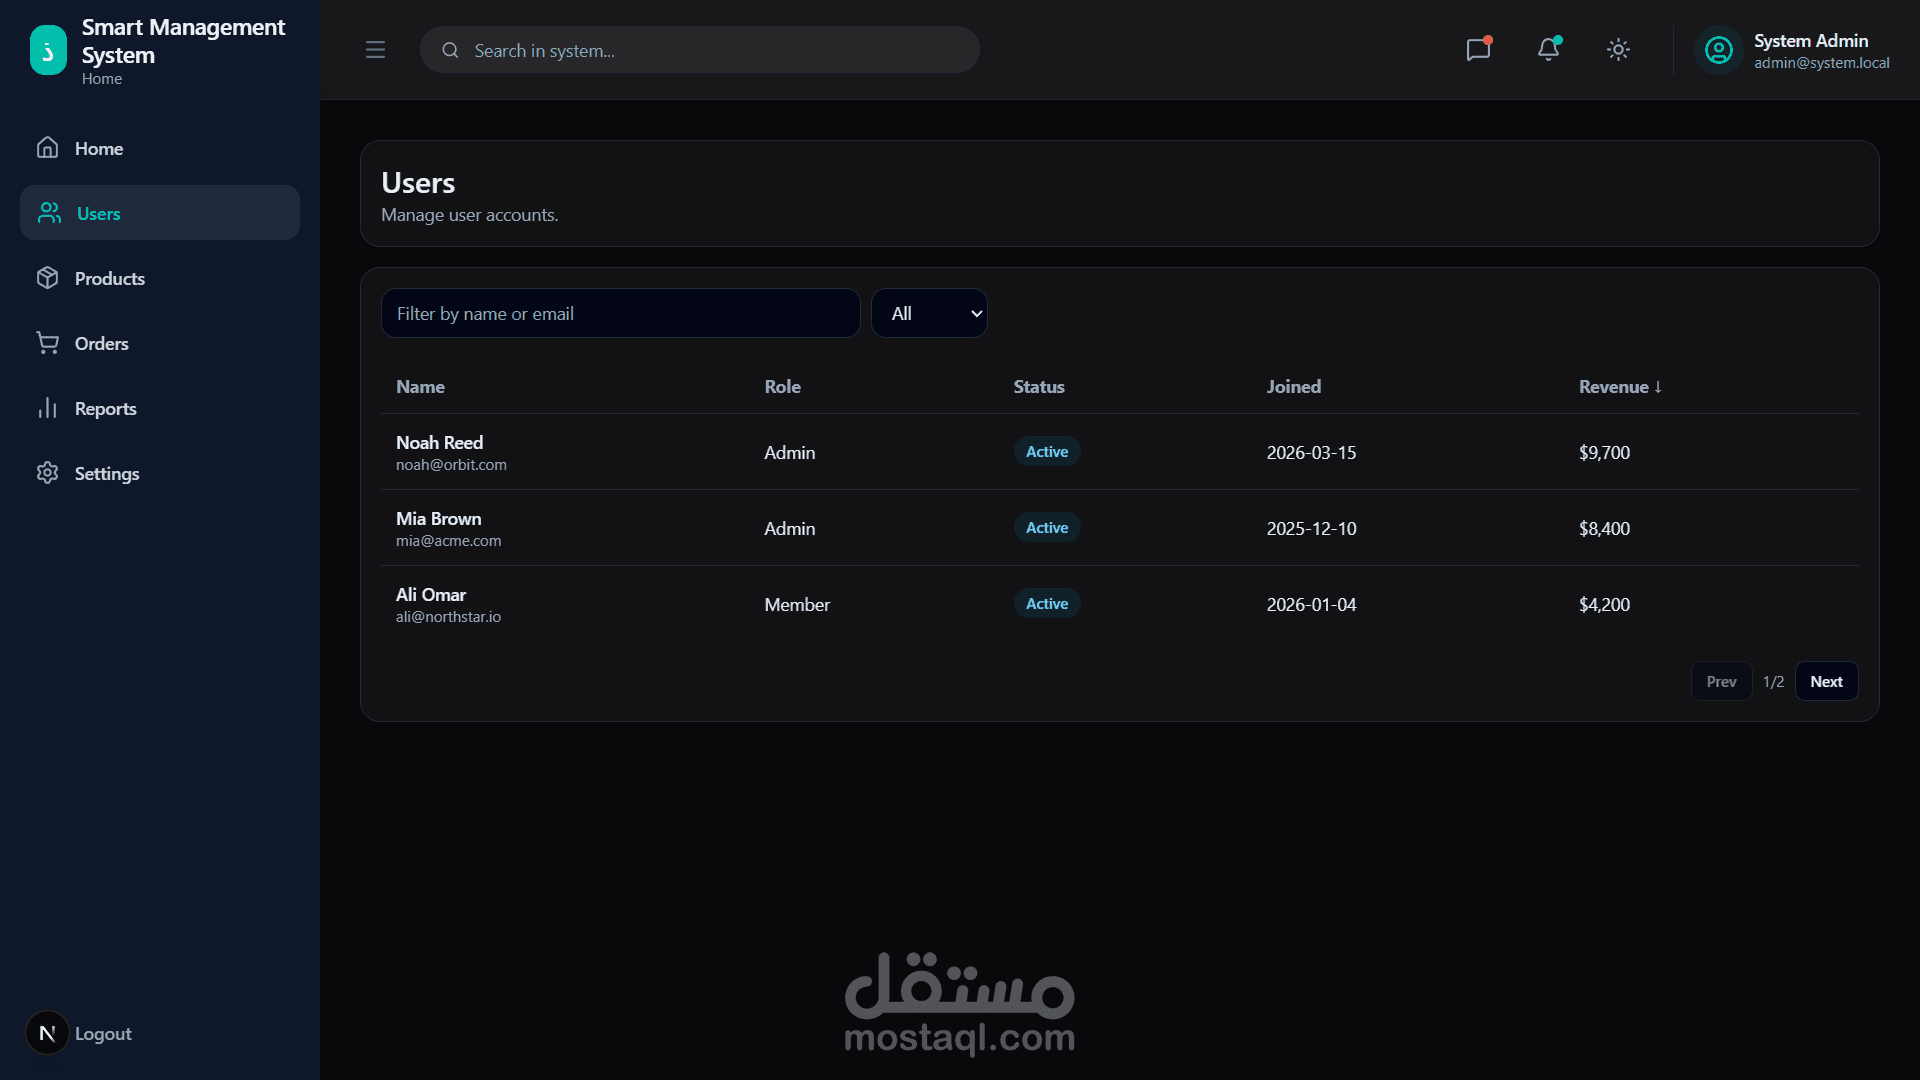Click the app logo in the sidebar

tap(48, 50)
